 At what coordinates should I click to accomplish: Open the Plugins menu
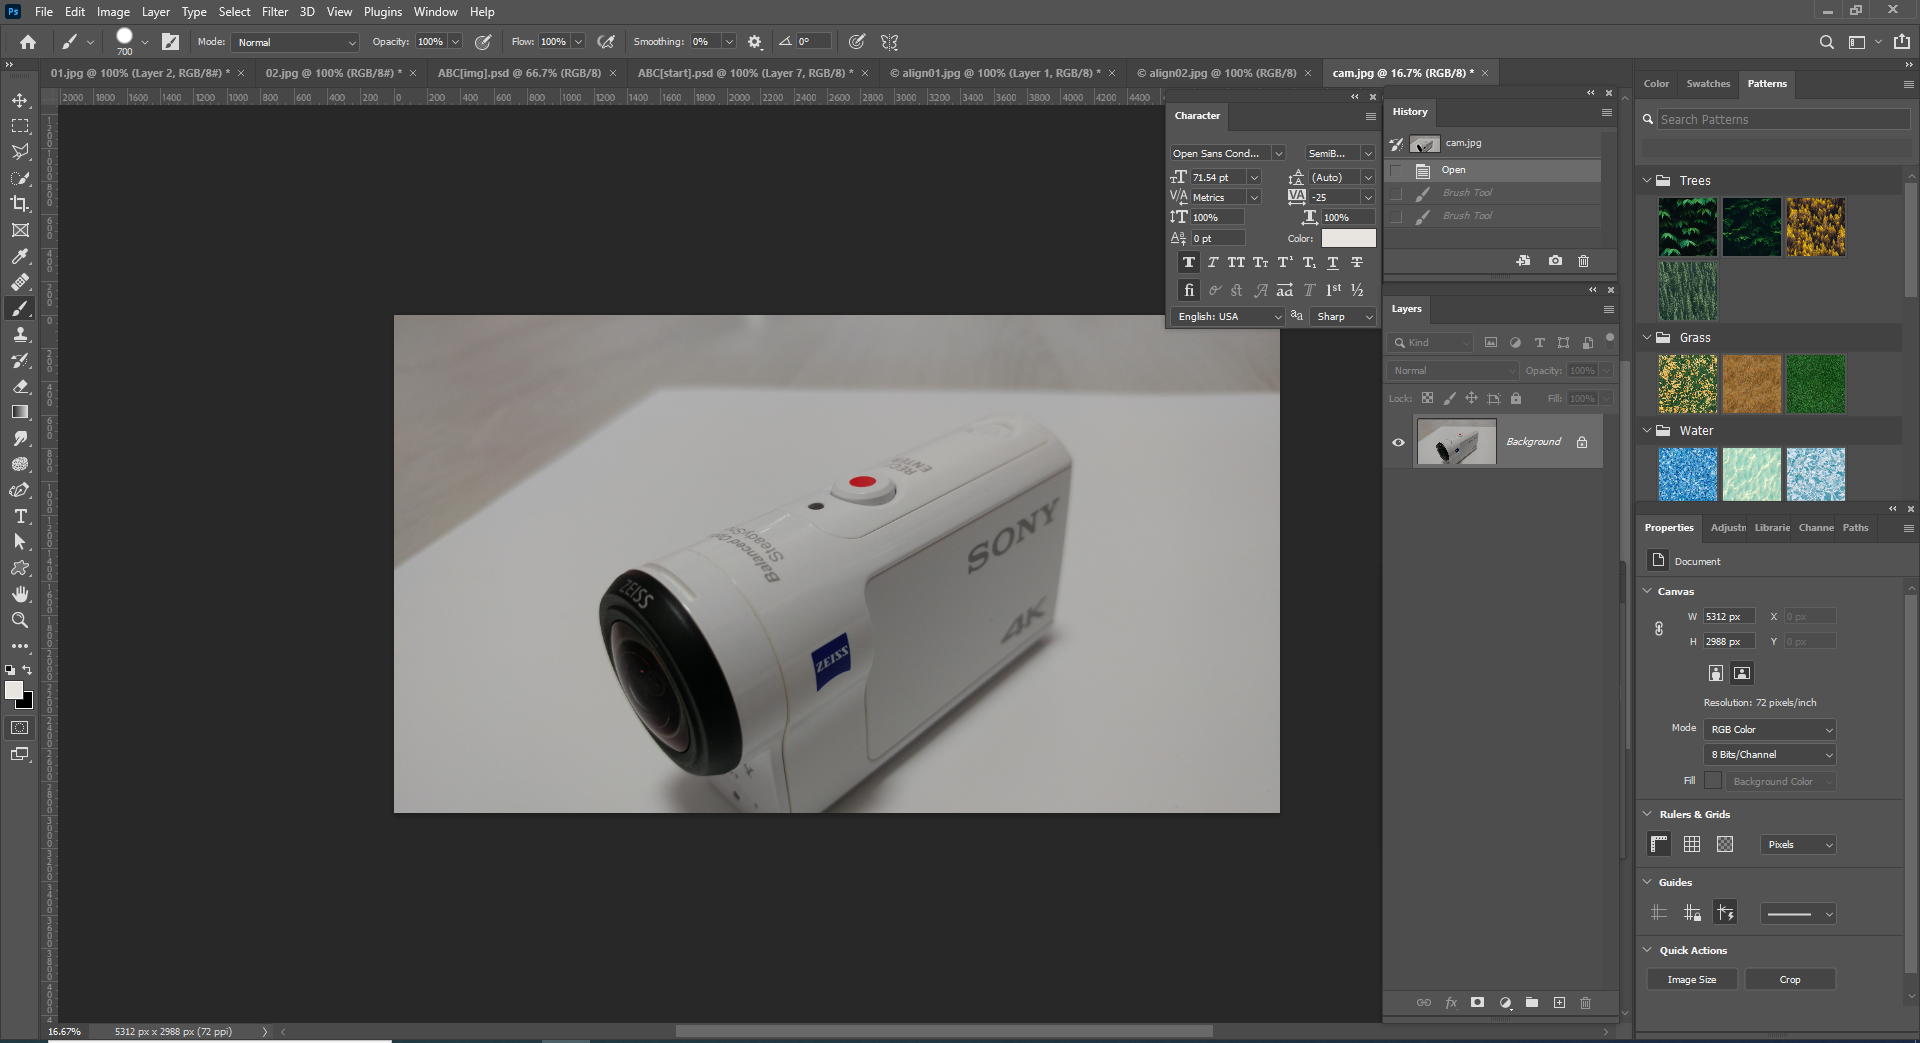coord(383,12)
